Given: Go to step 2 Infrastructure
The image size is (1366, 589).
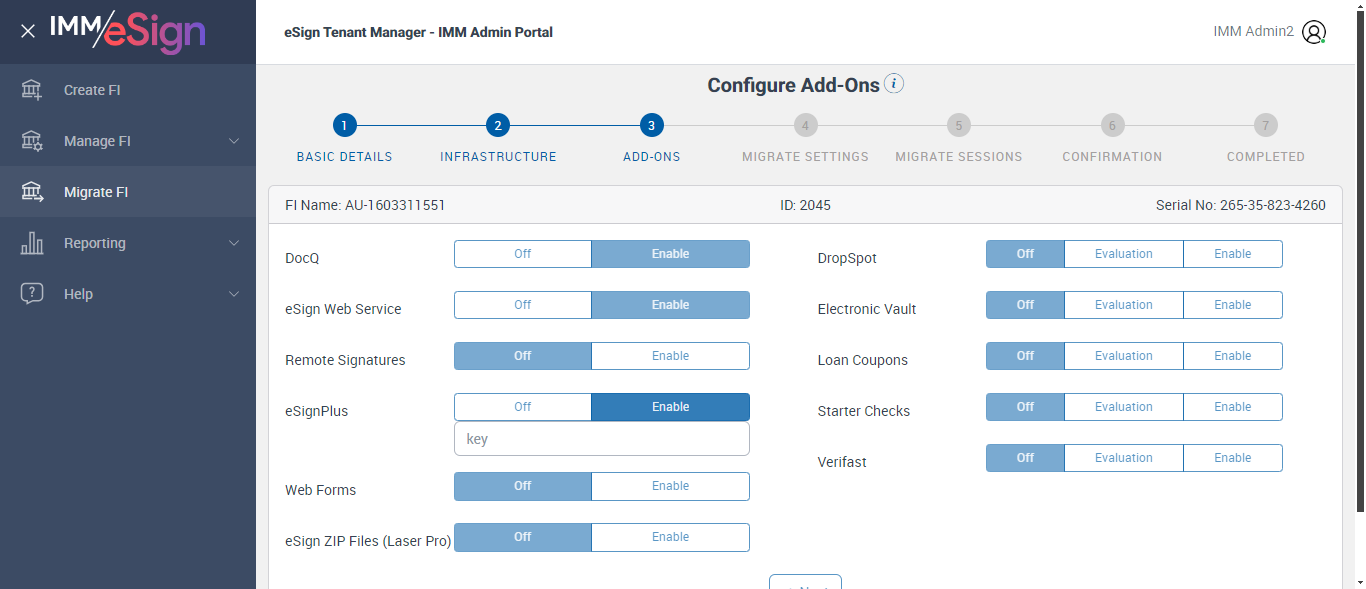Looking at the screenshot, I should coord(498,126).
